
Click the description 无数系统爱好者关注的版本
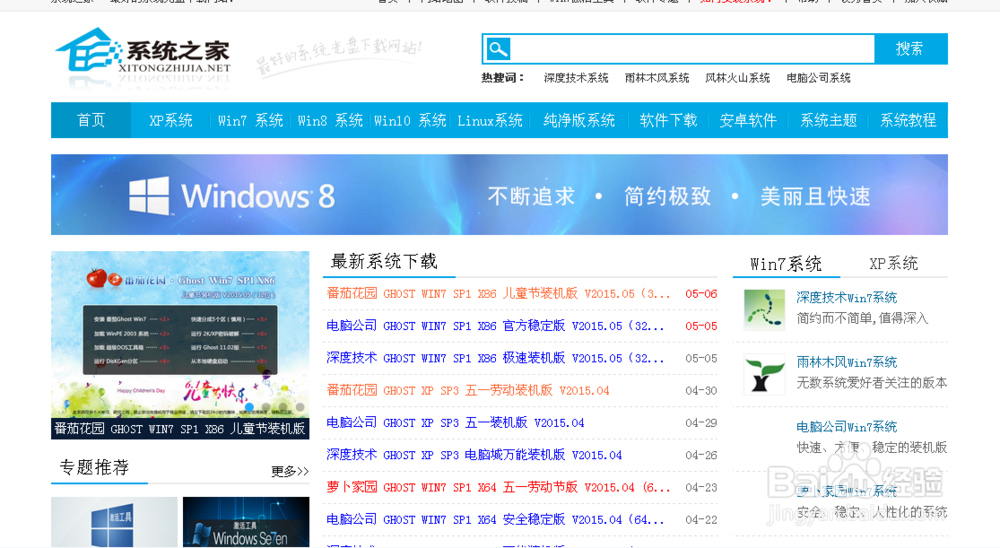click(871, 383)
